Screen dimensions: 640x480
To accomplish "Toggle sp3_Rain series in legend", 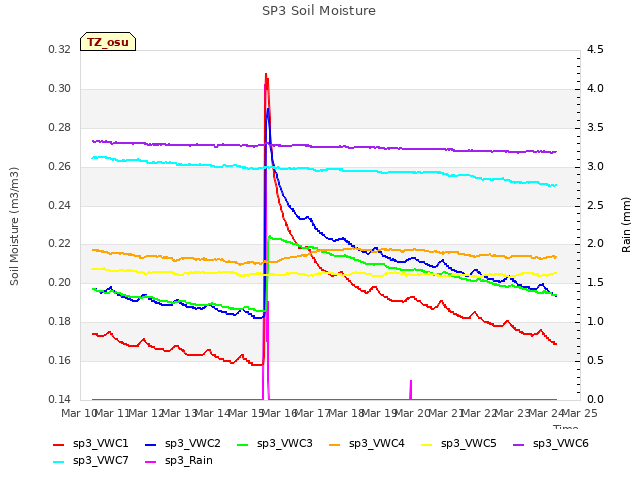I will click(179, 461).
